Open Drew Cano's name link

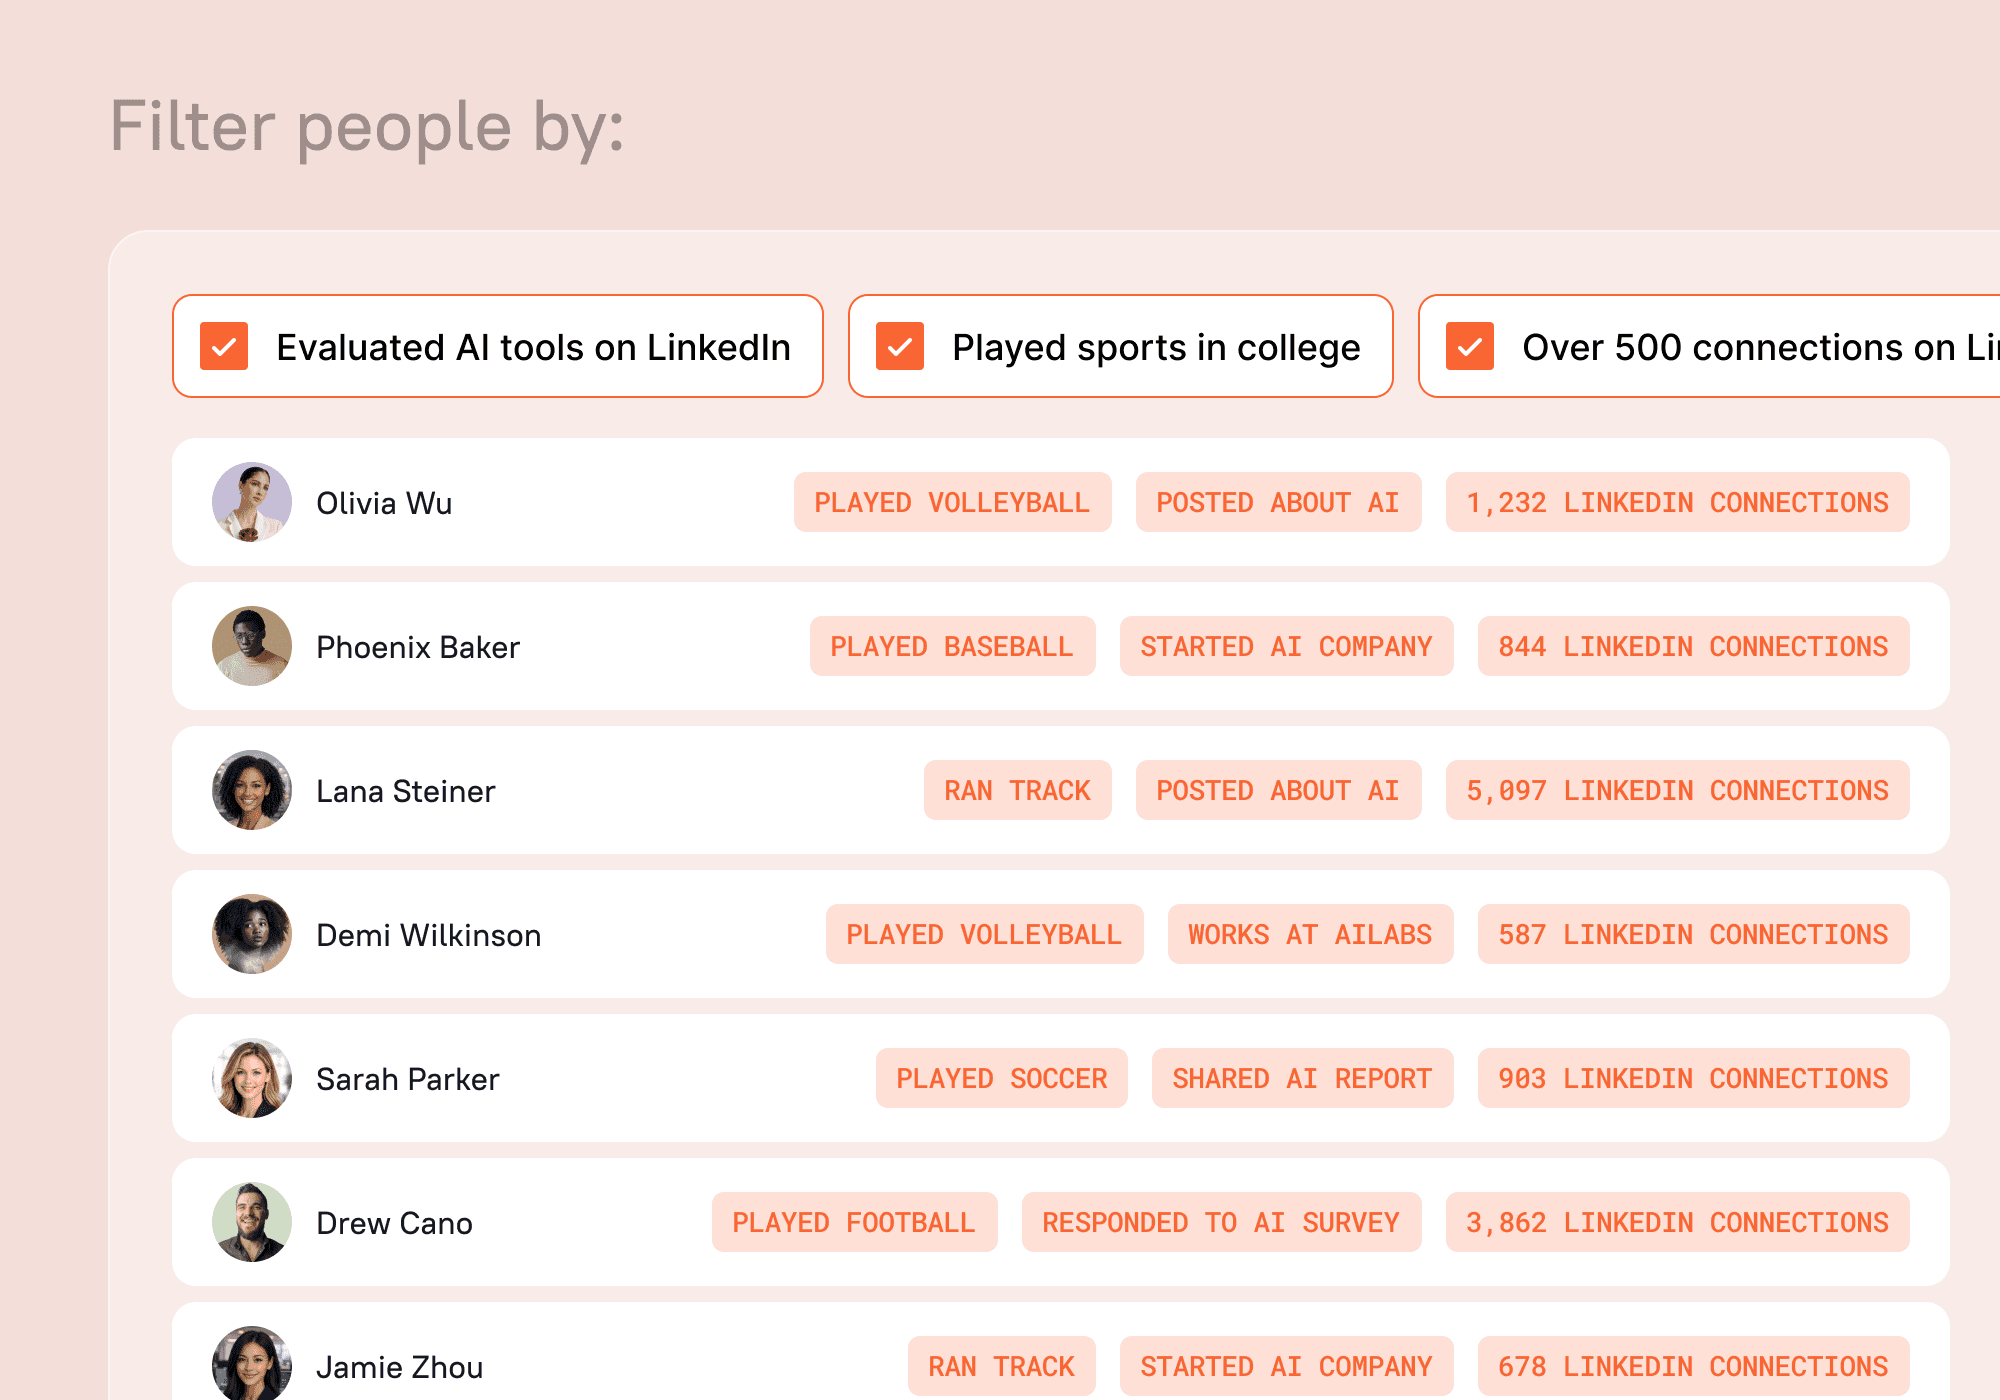[394, 1223]
